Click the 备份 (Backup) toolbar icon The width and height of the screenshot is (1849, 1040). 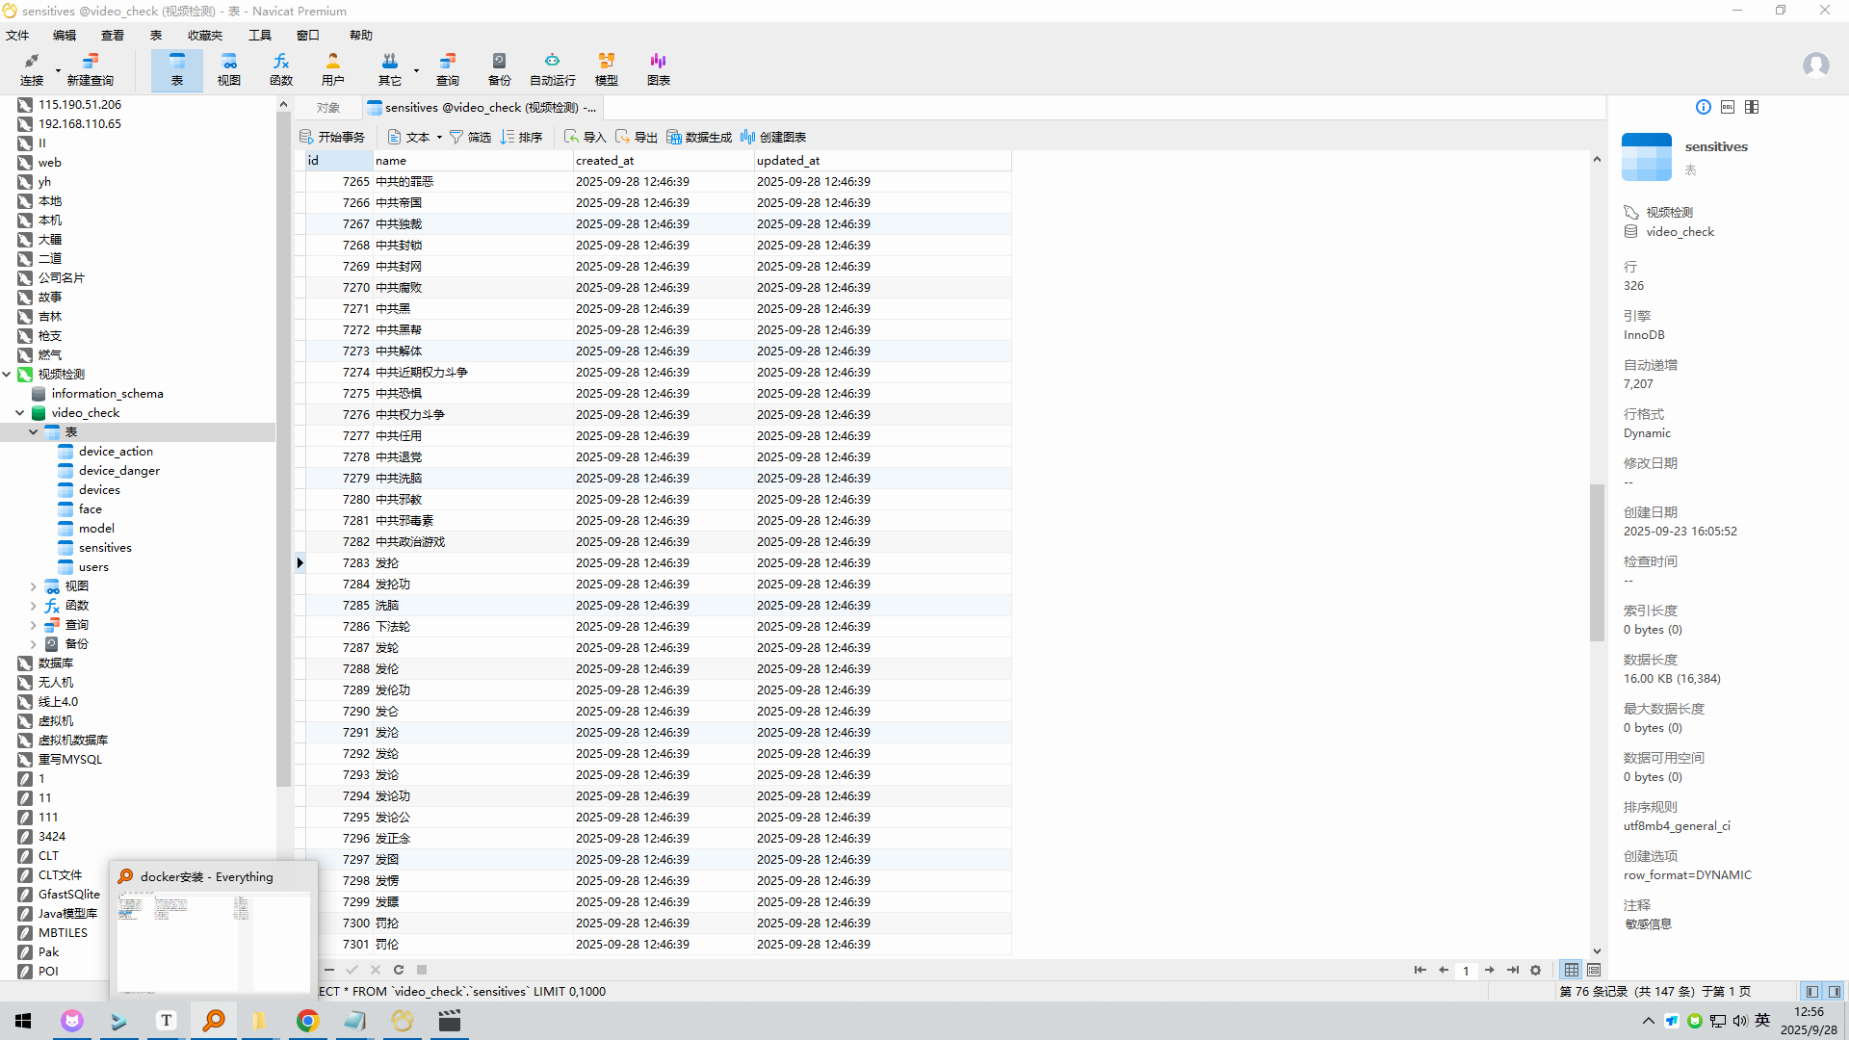pyautogui.click(x=499, y=68)
